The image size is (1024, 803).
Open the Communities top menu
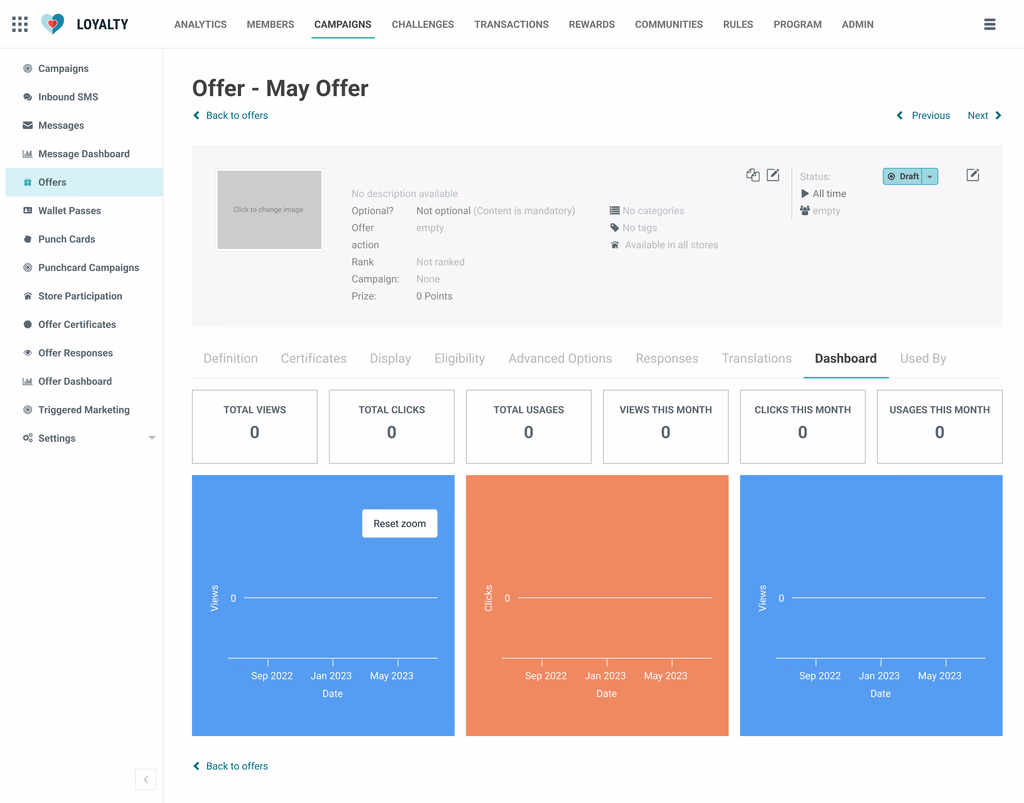(669, 24)
